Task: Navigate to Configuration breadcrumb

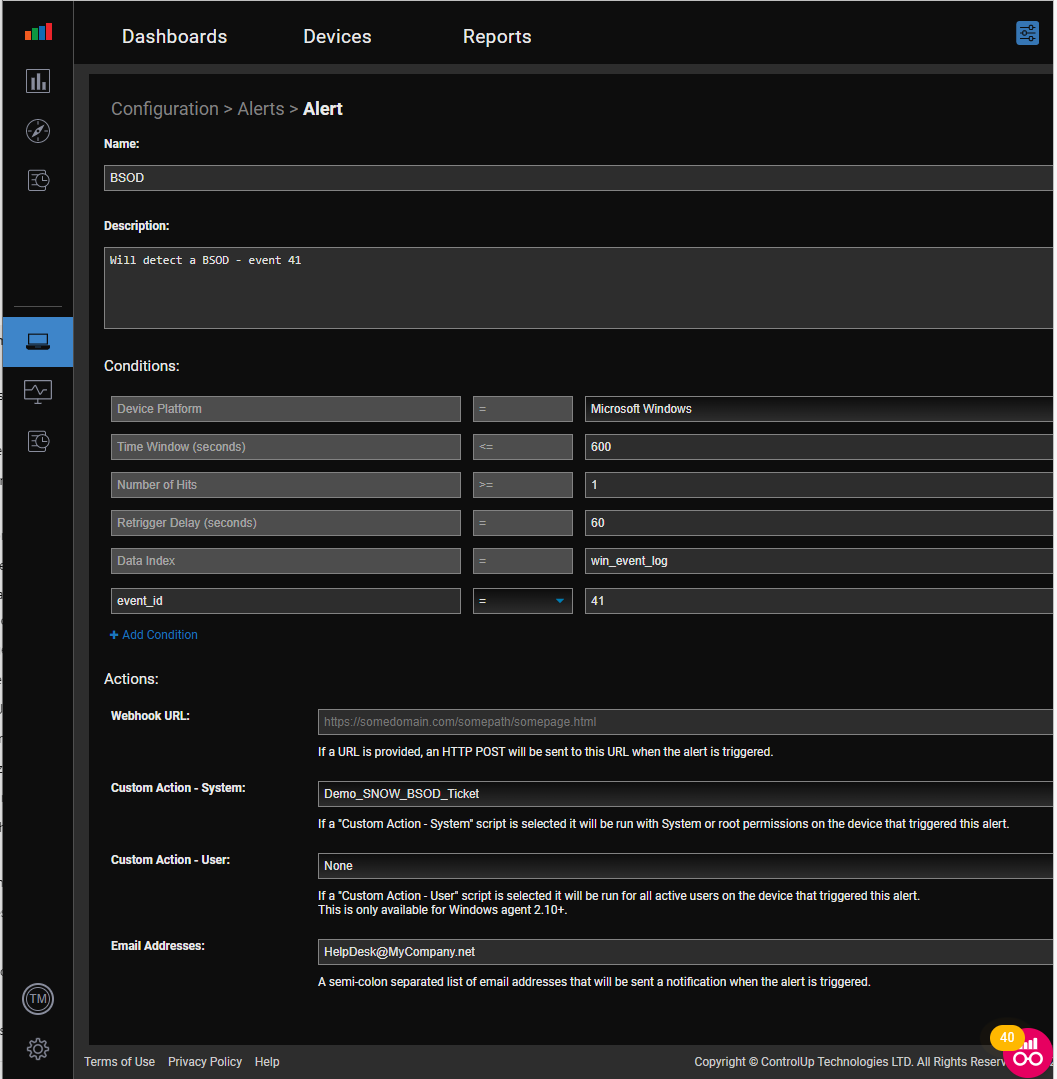Action: [x=164, y=109]
